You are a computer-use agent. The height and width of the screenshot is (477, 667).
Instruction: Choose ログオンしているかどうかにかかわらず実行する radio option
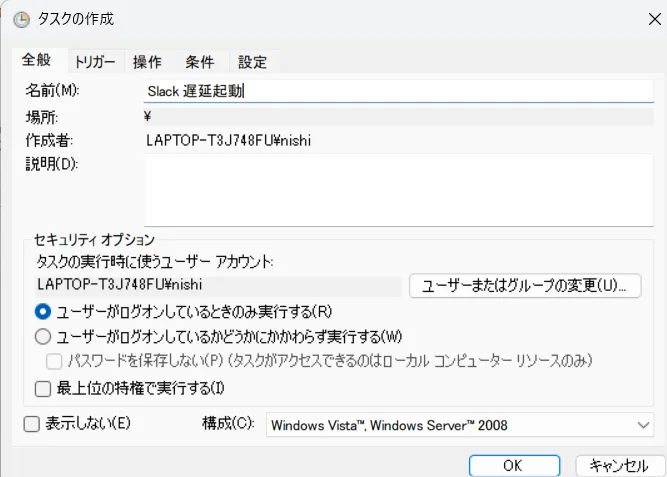pyautogui.click(x=43, y=336)
